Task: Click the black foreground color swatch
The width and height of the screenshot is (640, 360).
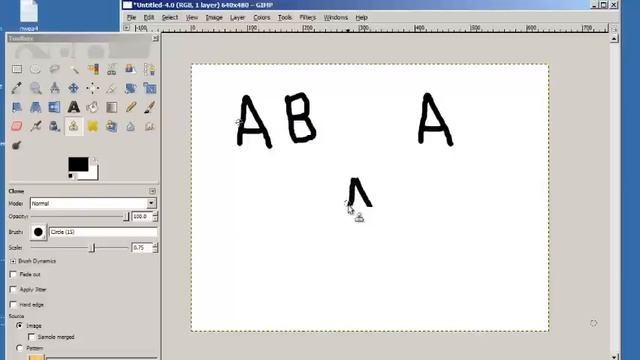Action: [78, 164]
